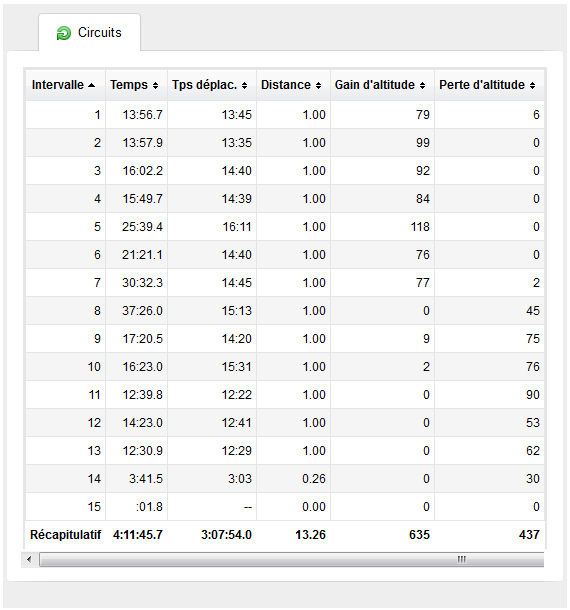
Task: Select row 14 distance 0.26 cell
Action: (x=293, y=479)
